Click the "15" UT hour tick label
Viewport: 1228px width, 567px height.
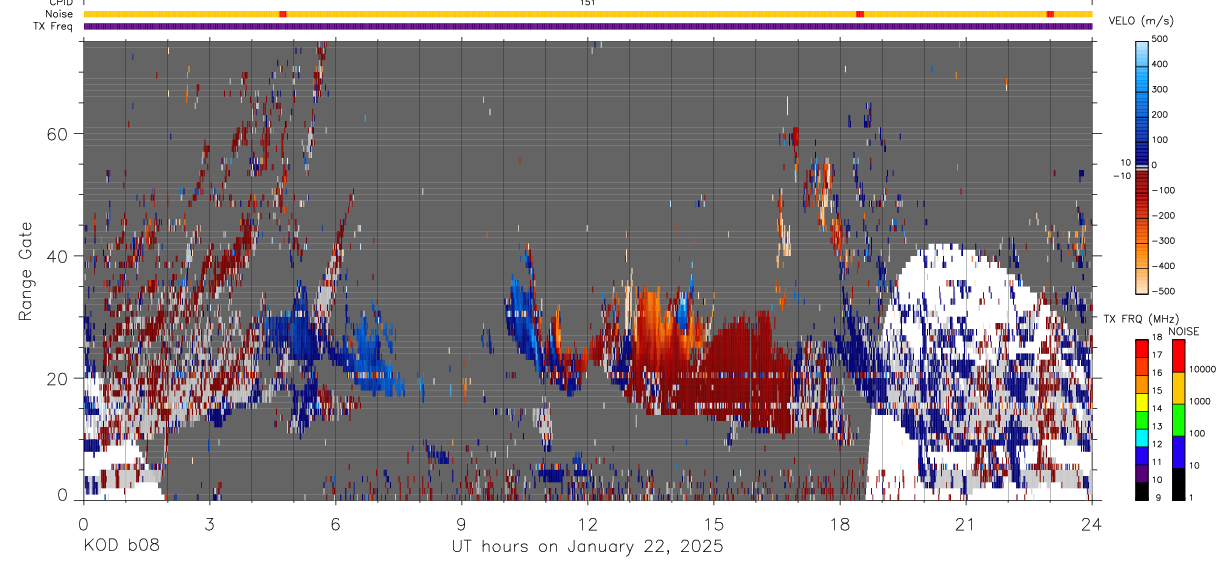tap(714, 524)
